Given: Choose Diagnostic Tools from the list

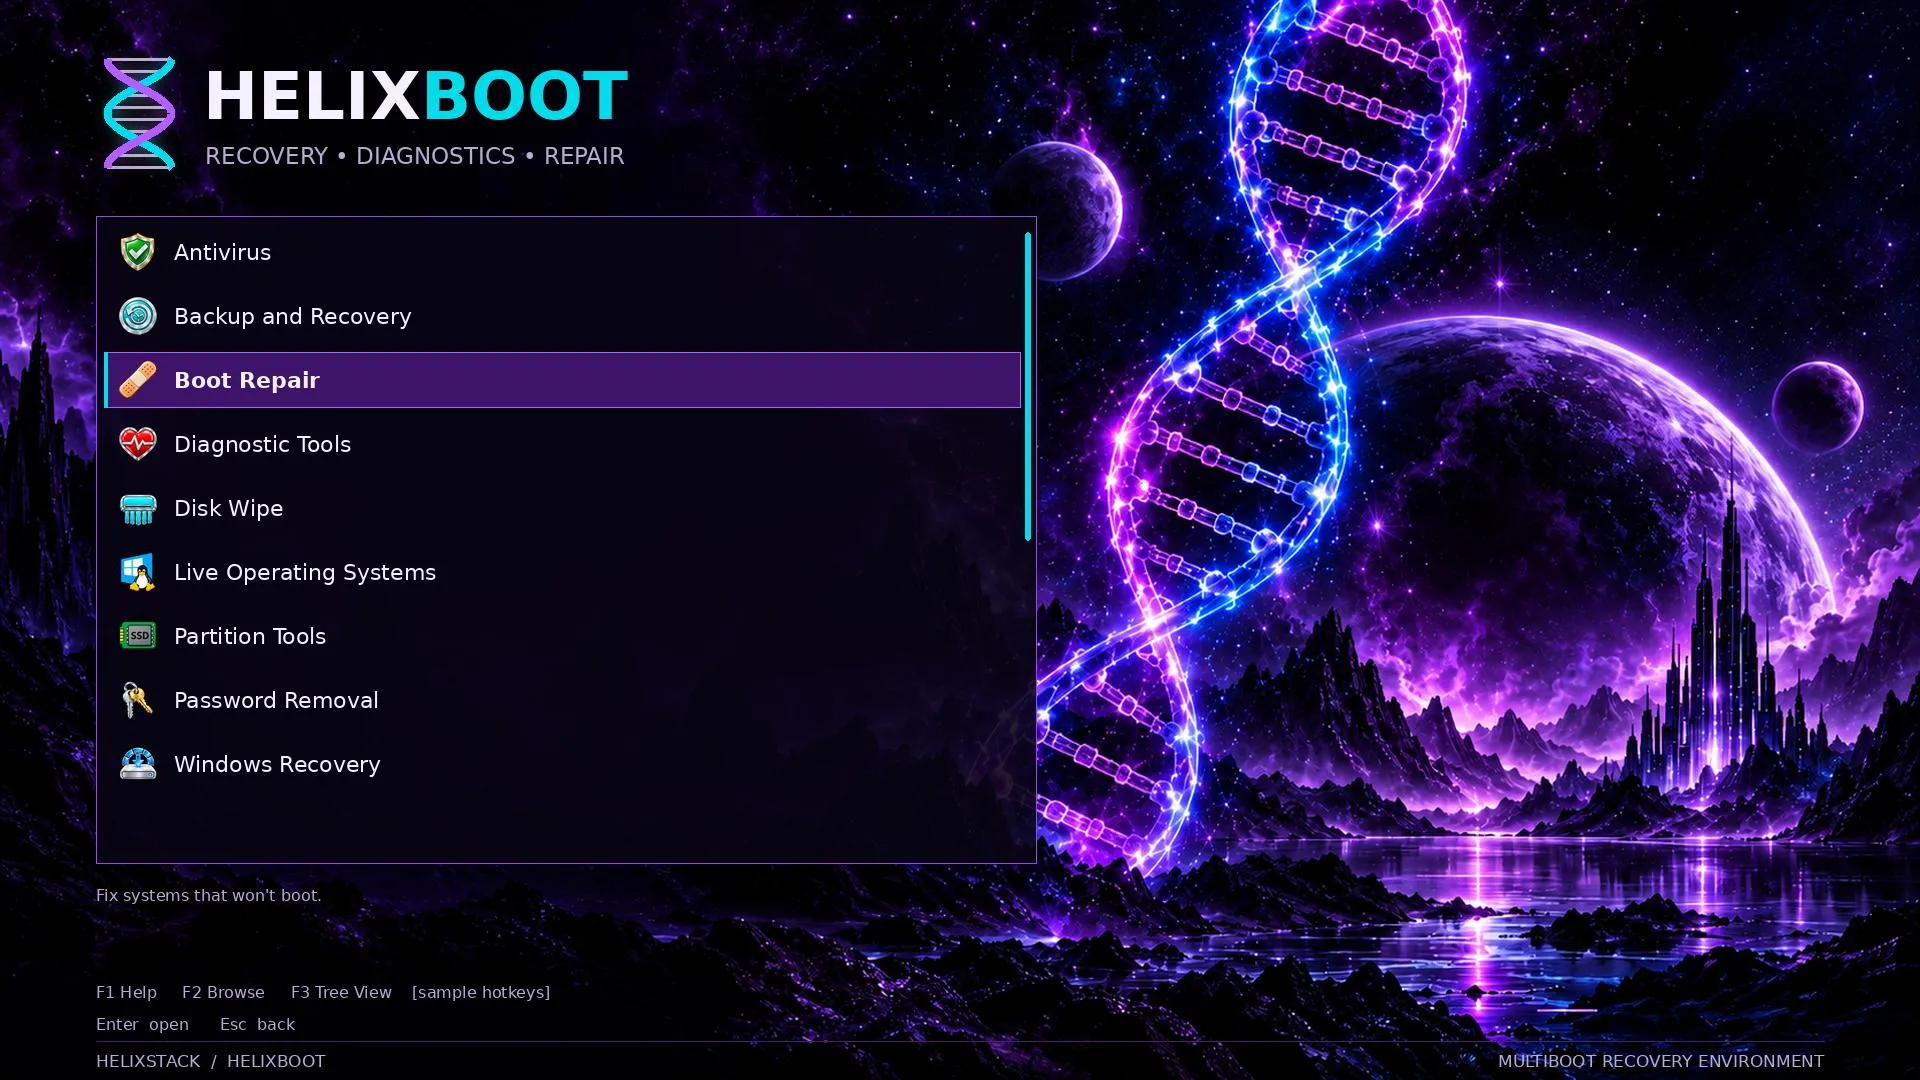Looking at the screenshot, I should pos(562,444).
